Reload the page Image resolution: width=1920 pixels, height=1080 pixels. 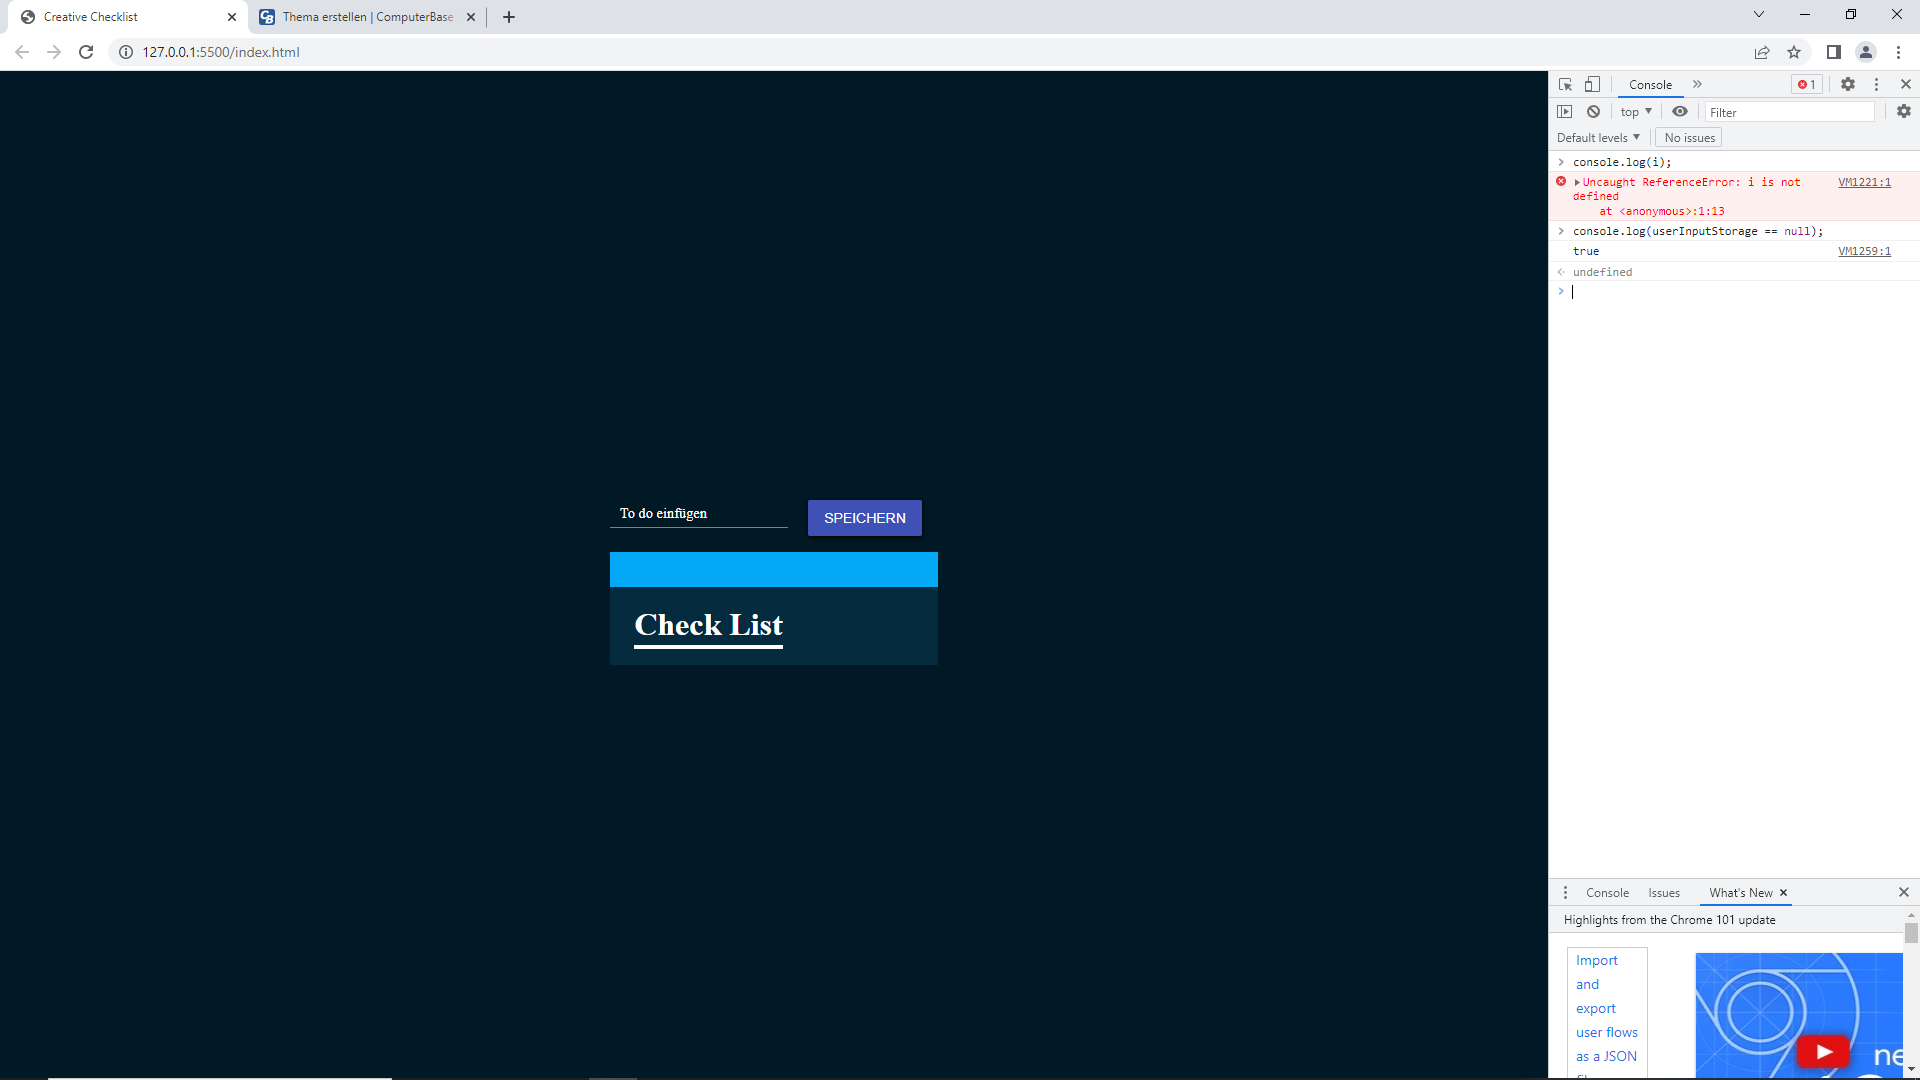point(86,52)
